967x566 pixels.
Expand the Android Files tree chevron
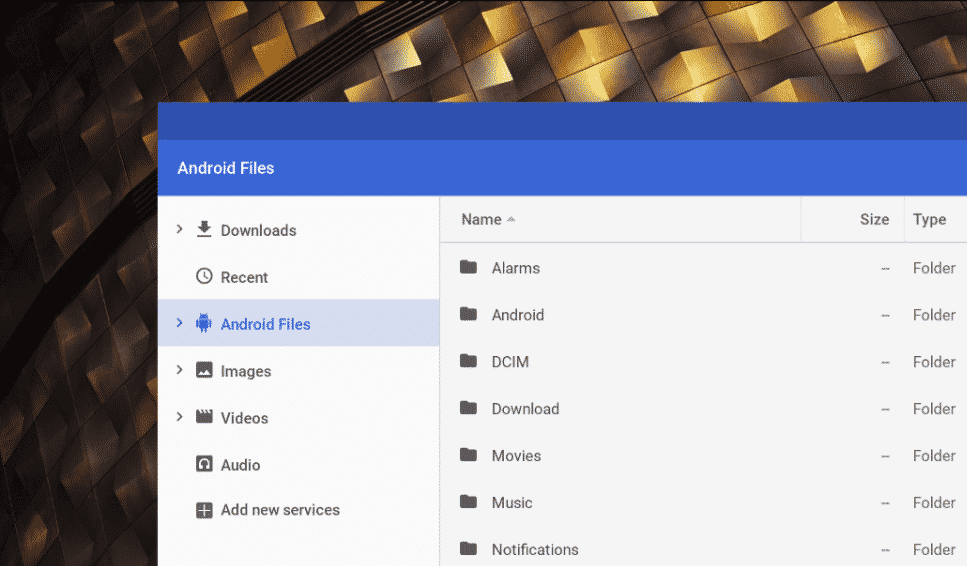(x=179, y=323)
